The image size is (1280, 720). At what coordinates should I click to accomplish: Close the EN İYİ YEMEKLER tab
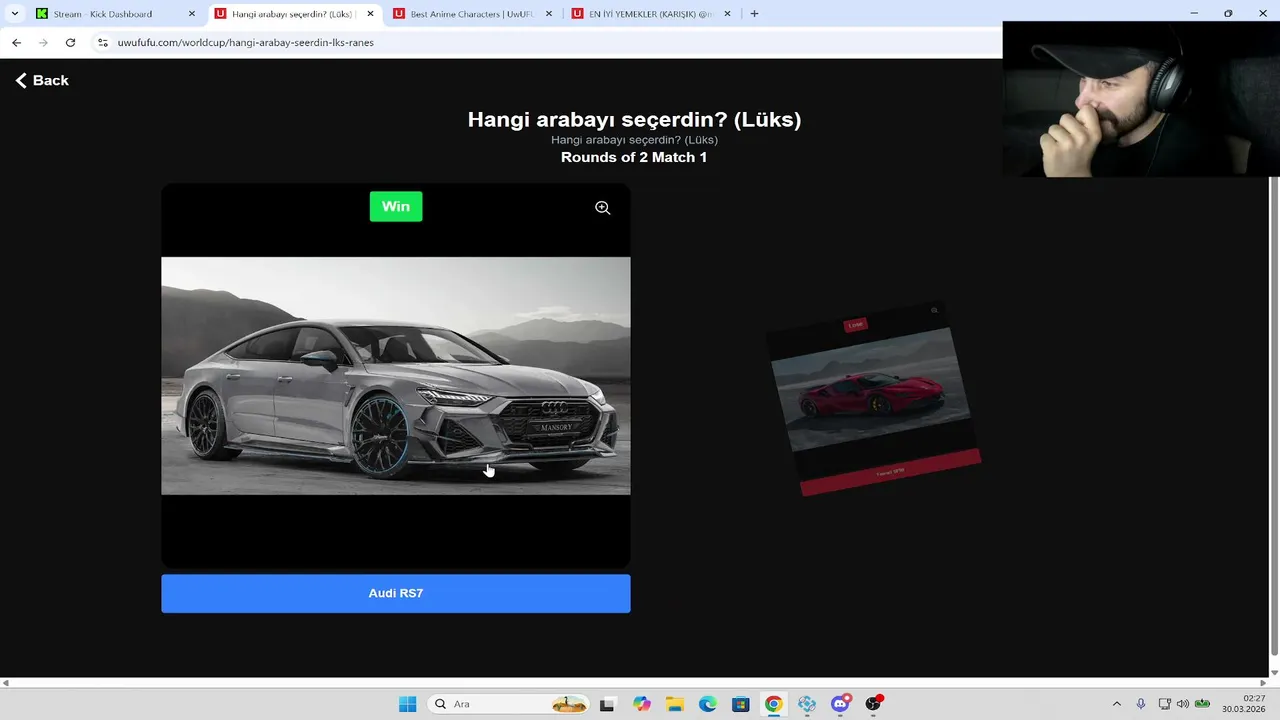point(727,14)
